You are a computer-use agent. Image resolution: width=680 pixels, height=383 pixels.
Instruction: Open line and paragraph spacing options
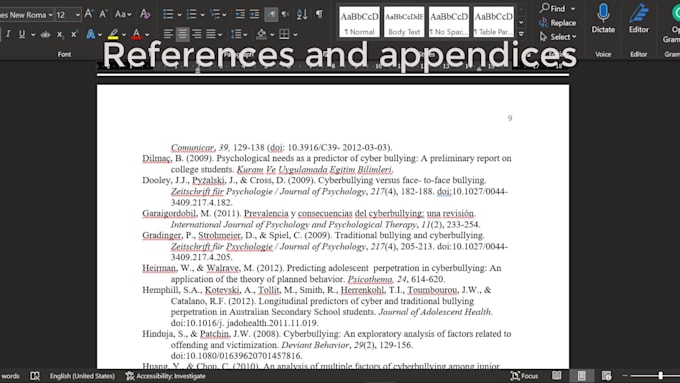[239, 34]
